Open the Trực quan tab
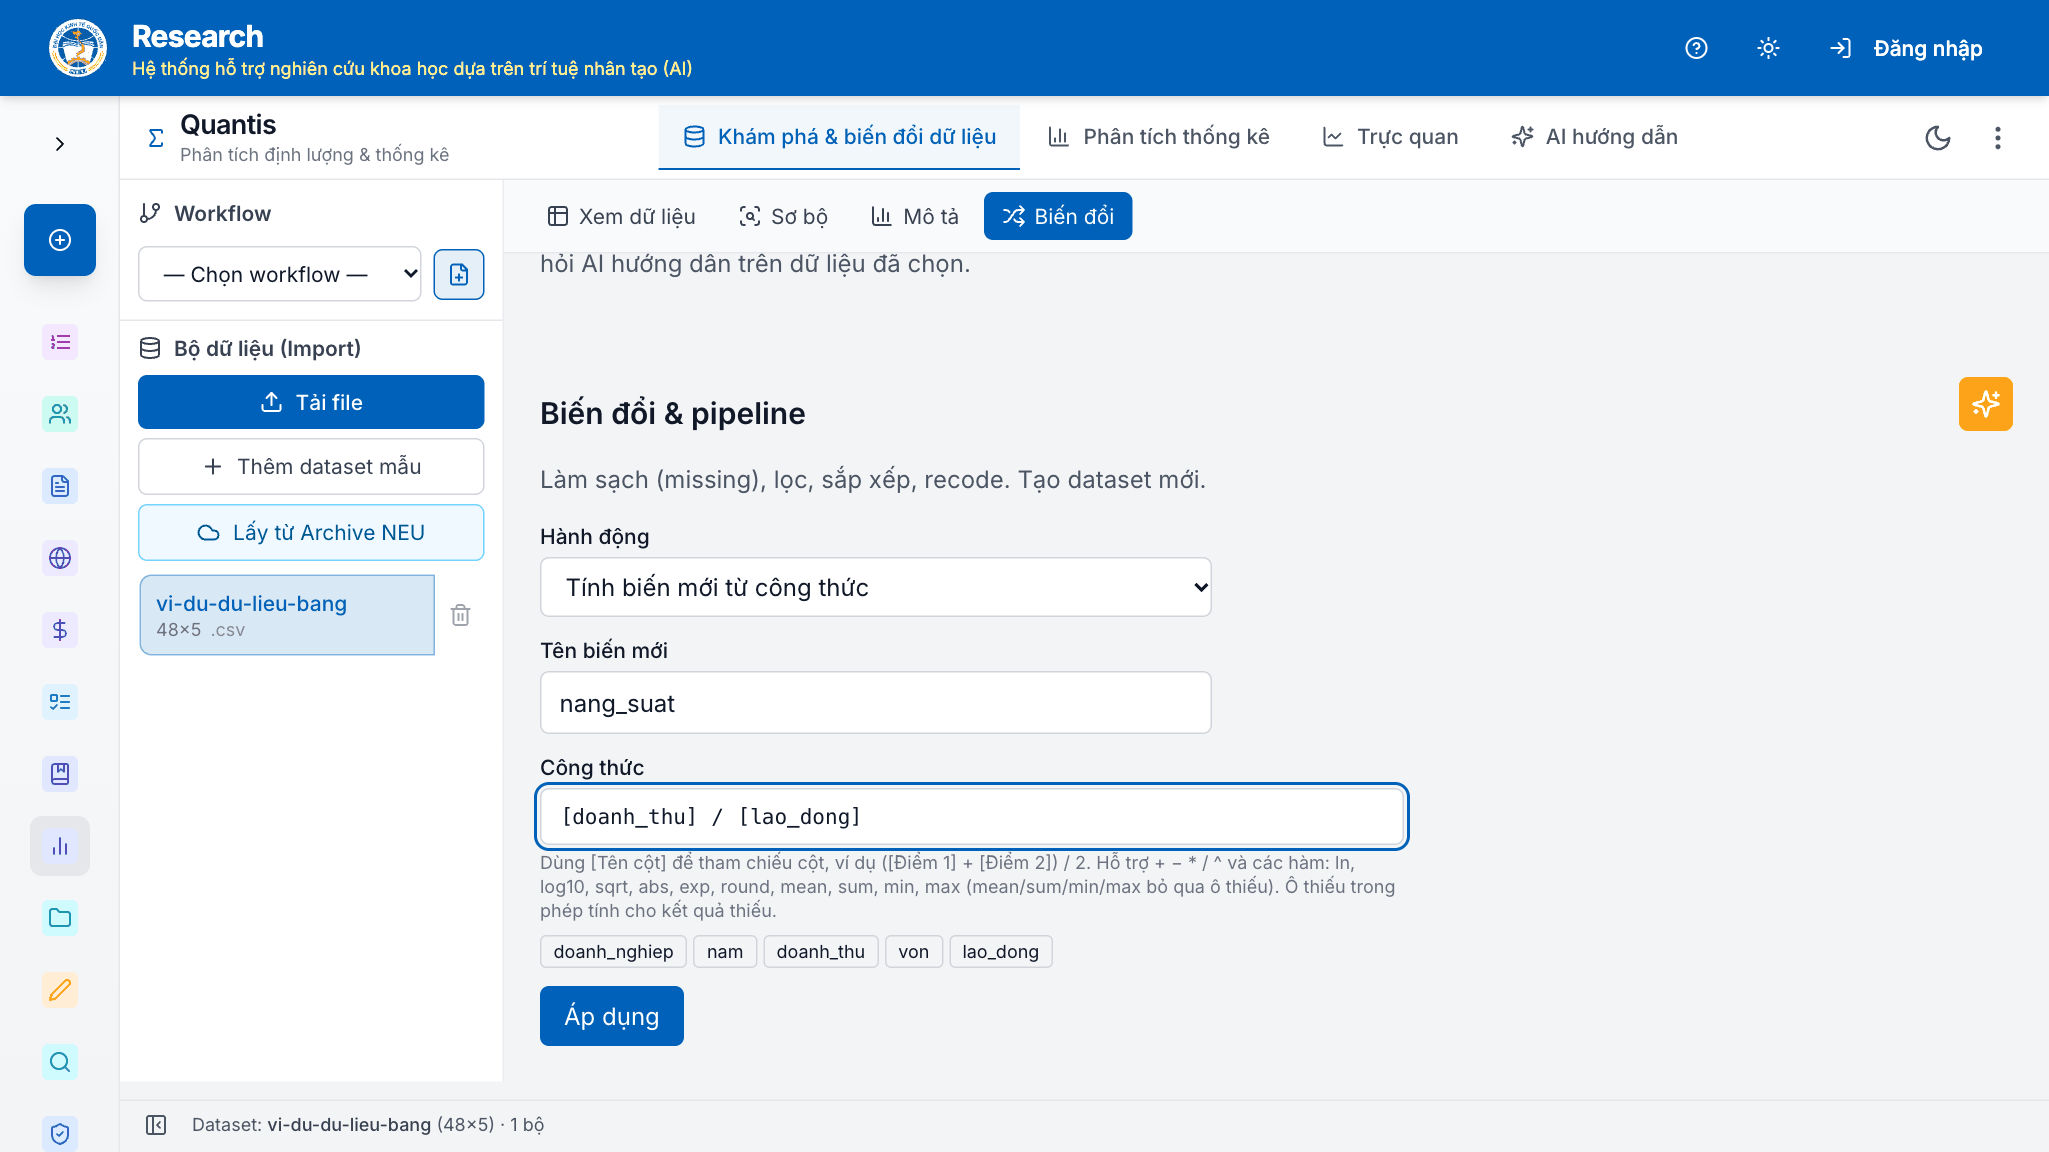Screen dimensions: 2049x1152 tap(1390, 137)
